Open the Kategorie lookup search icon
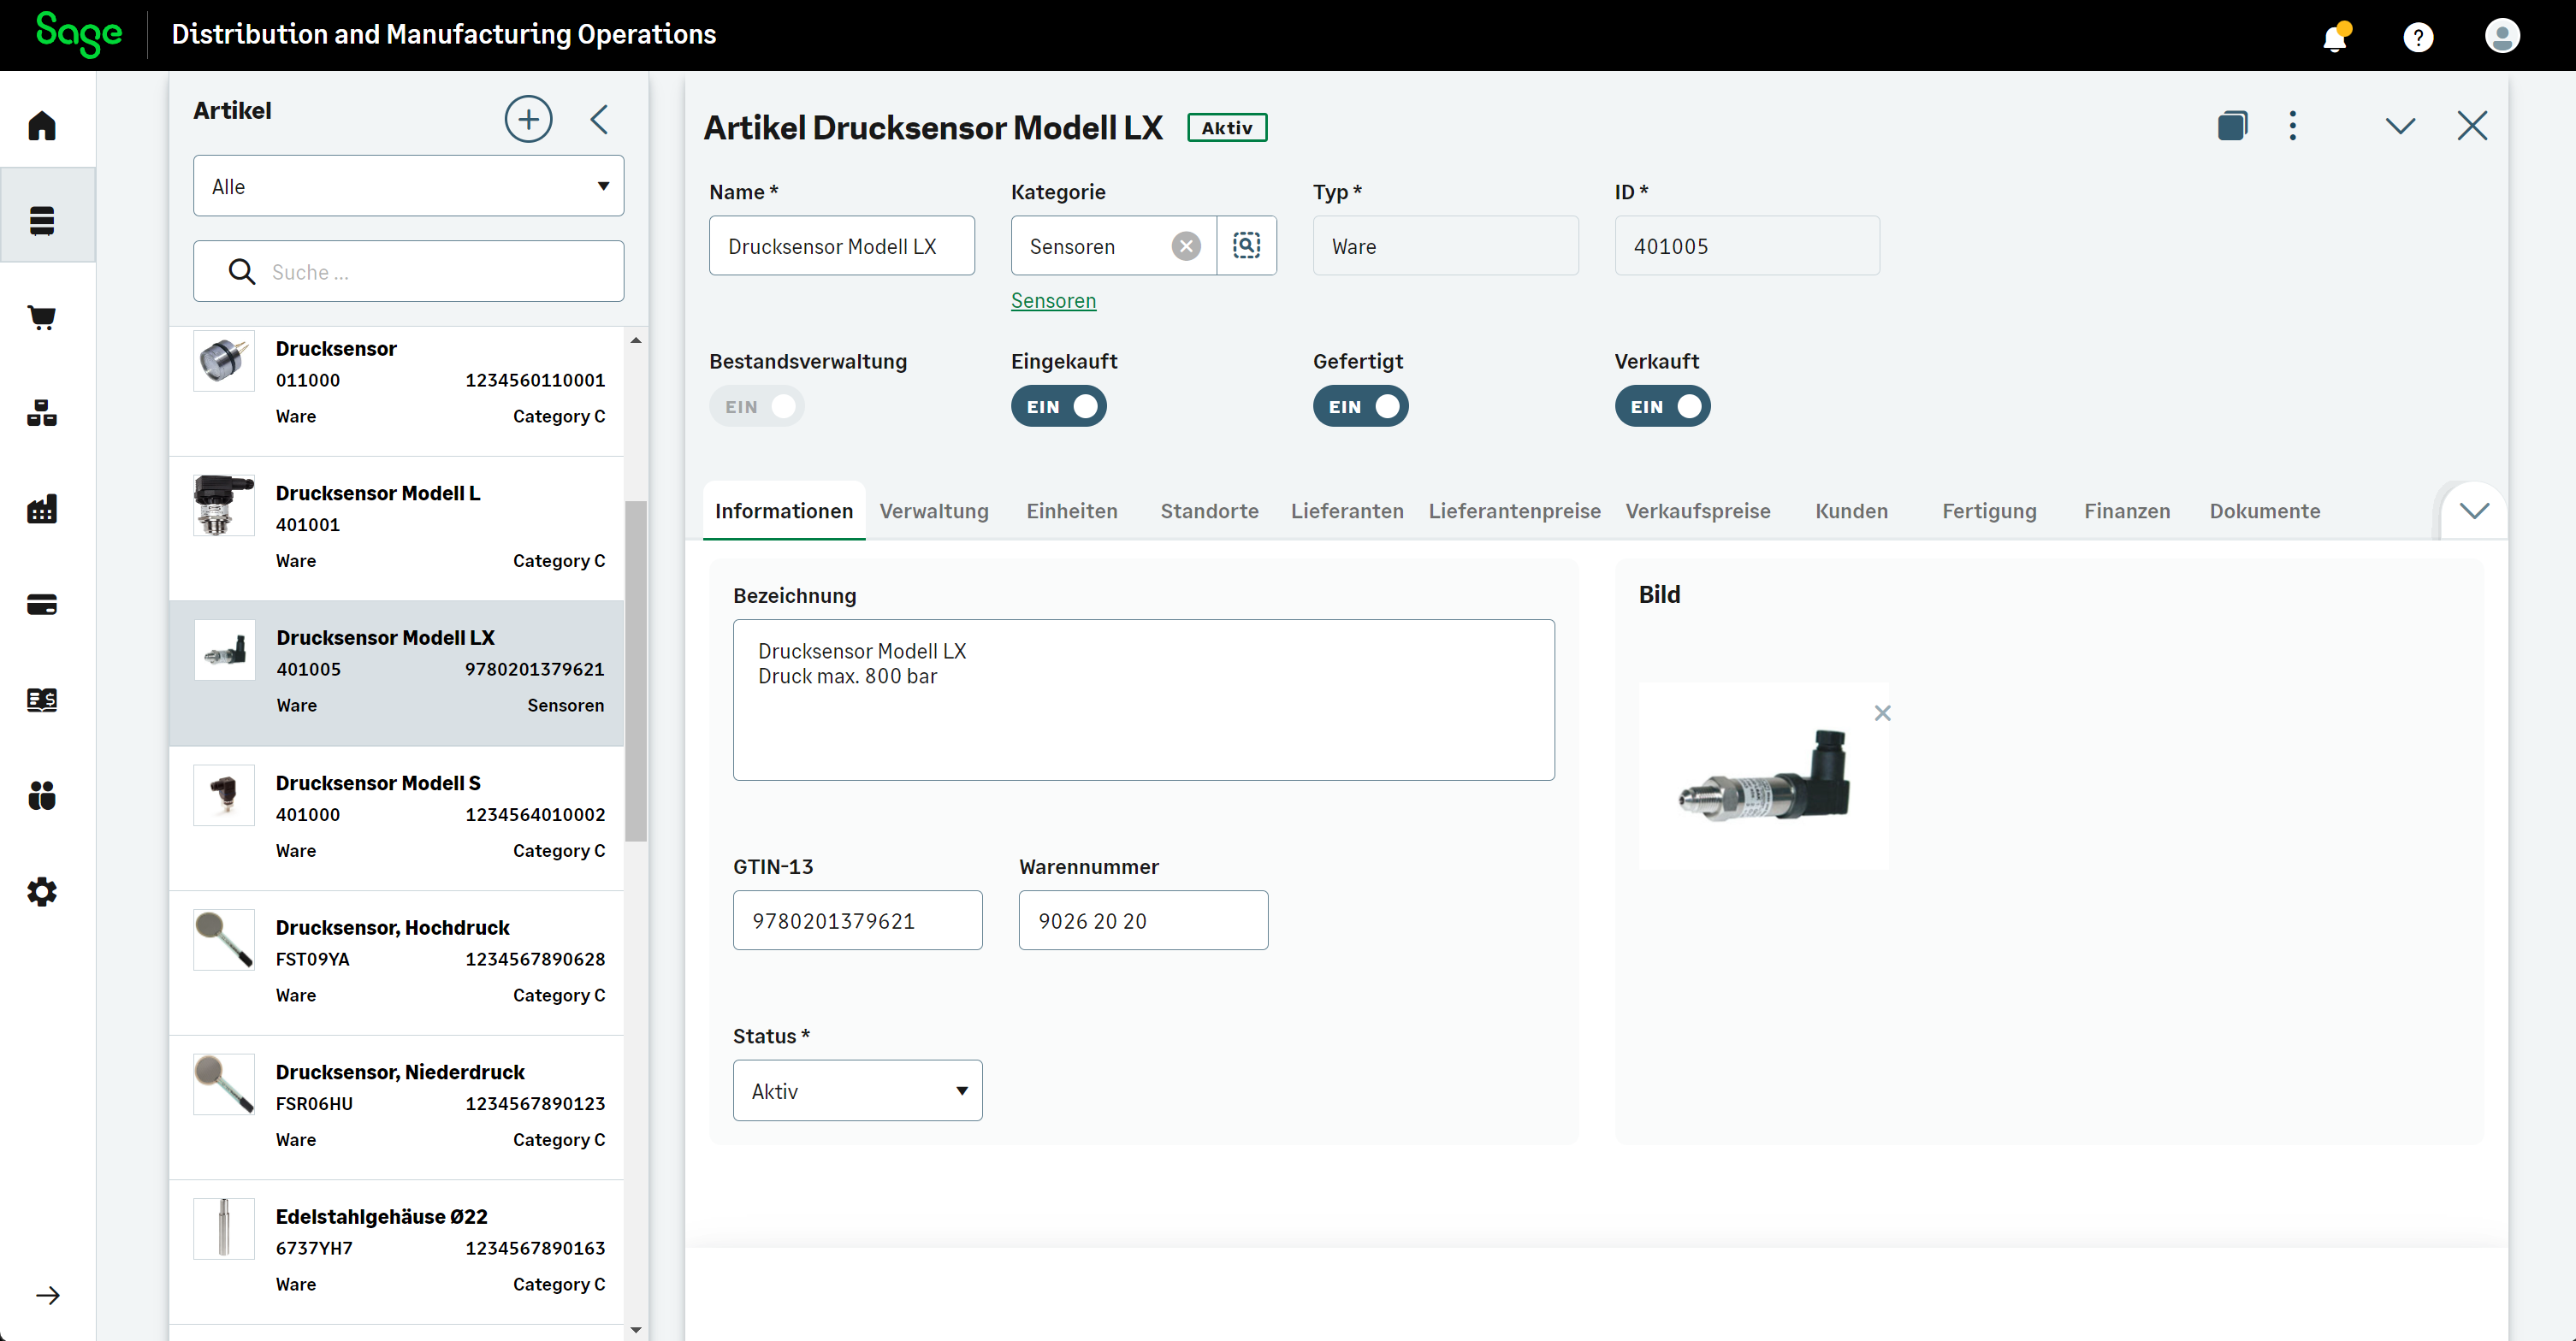The height and width of the screenshot is (1341, 2576). click(1247, 245)
